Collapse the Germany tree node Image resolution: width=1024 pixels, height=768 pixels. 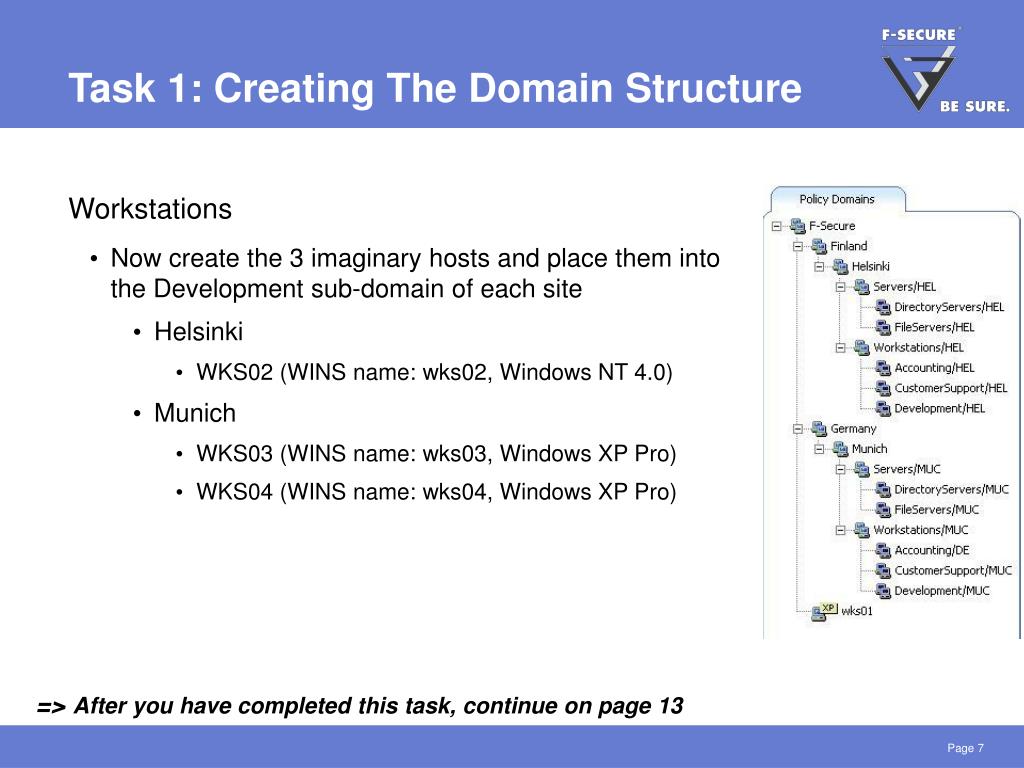(798, 429)
